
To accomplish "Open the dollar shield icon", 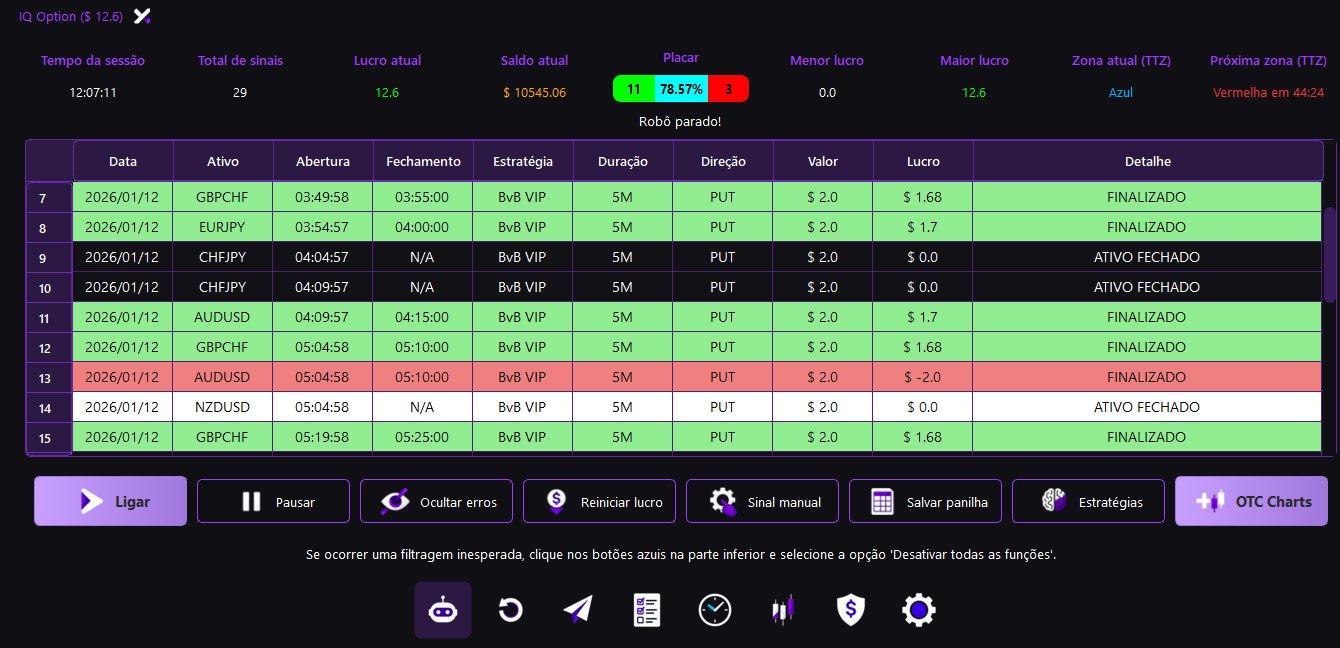I will click(850, 609).
